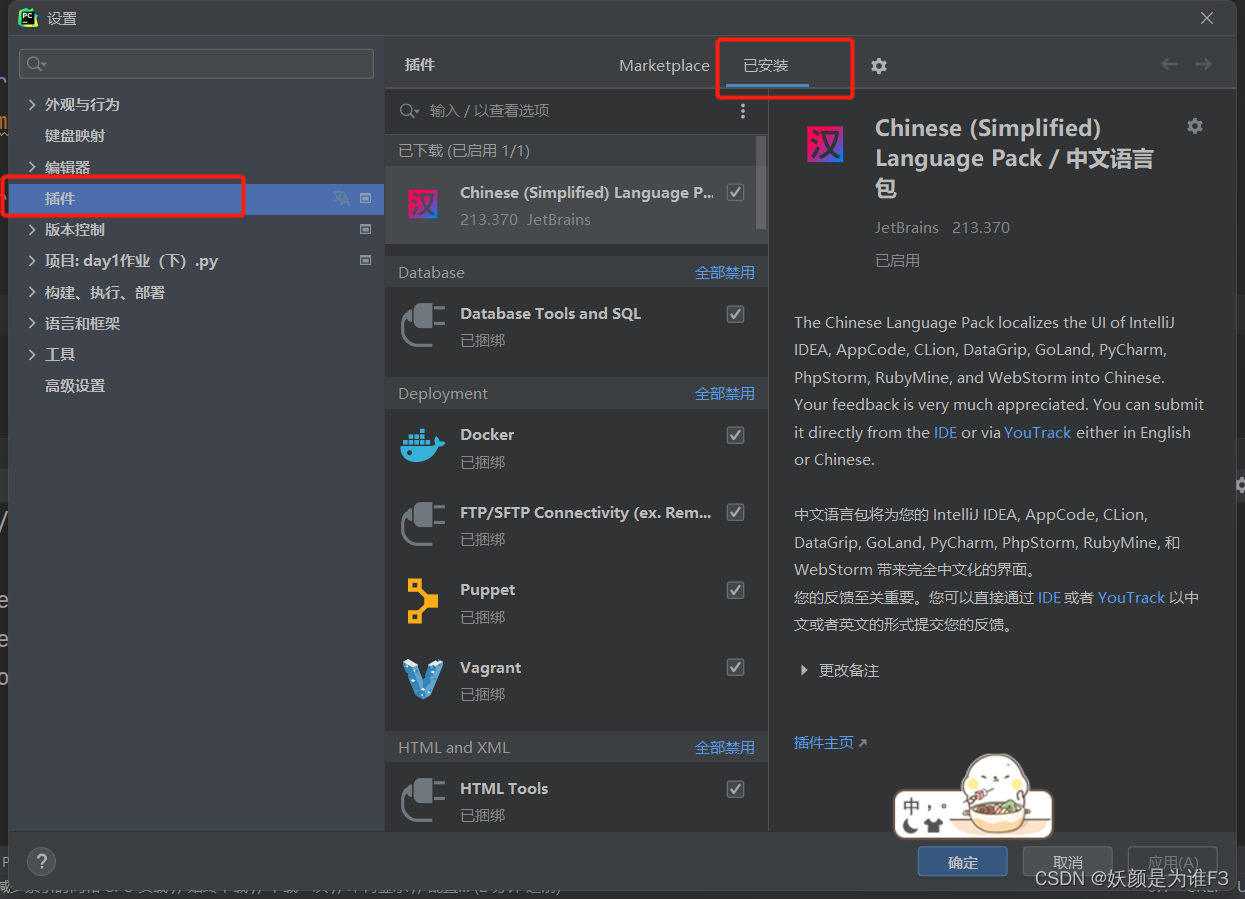Viewport: 1245px width, 899px height.
Task: Click the Vagrant plugin icon
Action: [422, 679]
